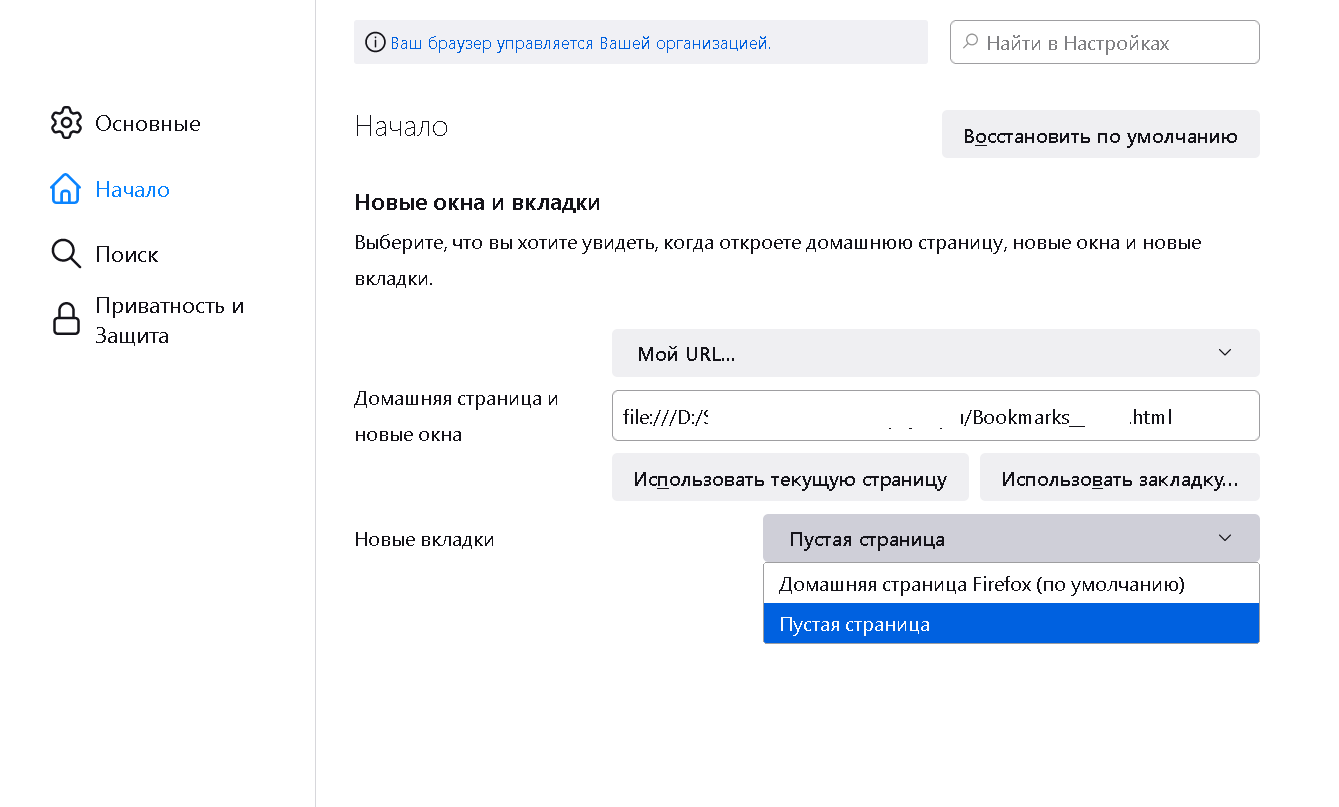This screenshot has height=807, width=1339.
Task: Open Приватность и Защита settings
Action: (x=169, y=320)
